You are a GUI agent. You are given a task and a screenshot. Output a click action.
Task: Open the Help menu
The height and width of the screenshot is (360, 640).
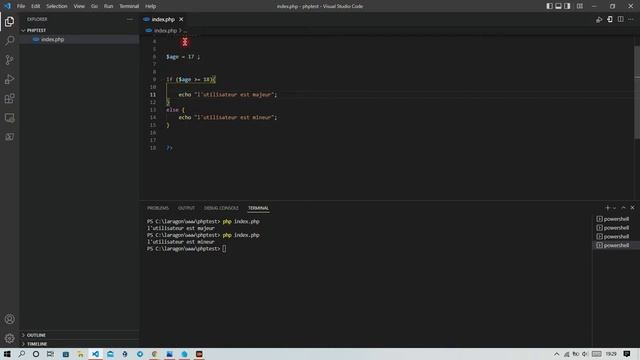[x=151, y=6]
